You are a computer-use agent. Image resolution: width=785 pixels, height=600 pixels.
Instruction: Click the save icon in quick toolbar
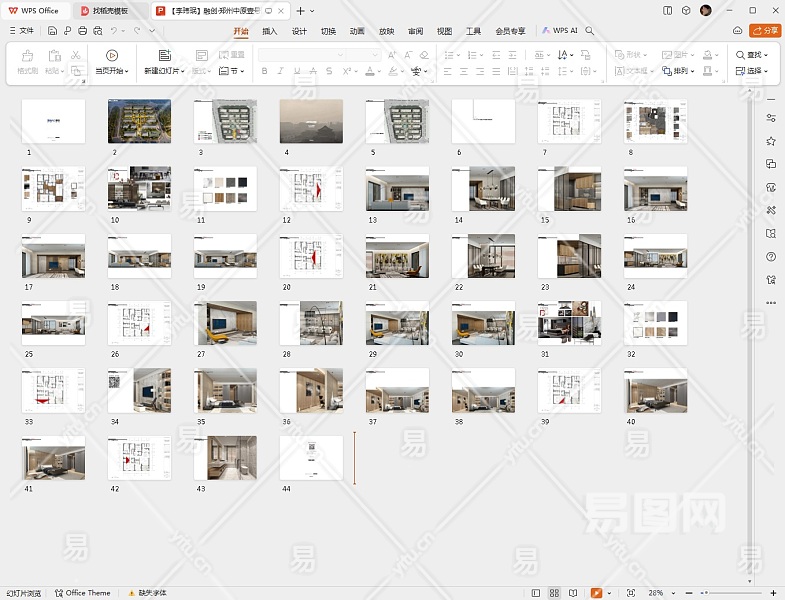pyautogui.click(x=54, y=31)
